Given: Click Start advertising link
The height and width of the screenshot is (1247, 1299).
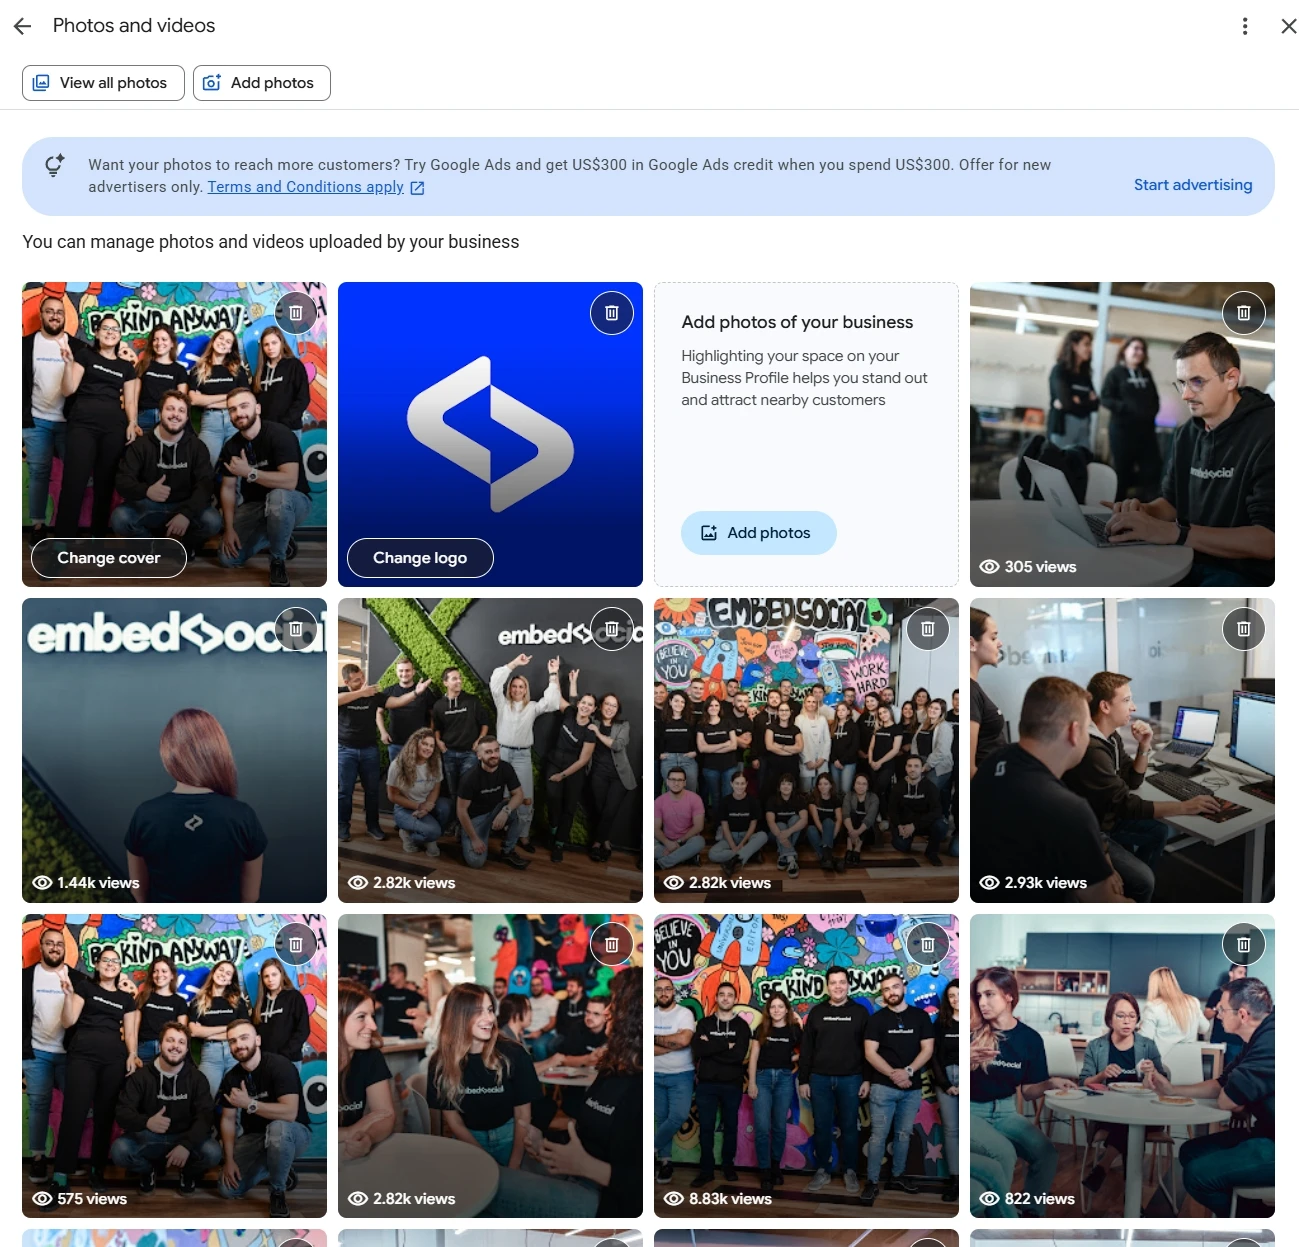Looking at the screenshot, I should tap(1193, 185).
